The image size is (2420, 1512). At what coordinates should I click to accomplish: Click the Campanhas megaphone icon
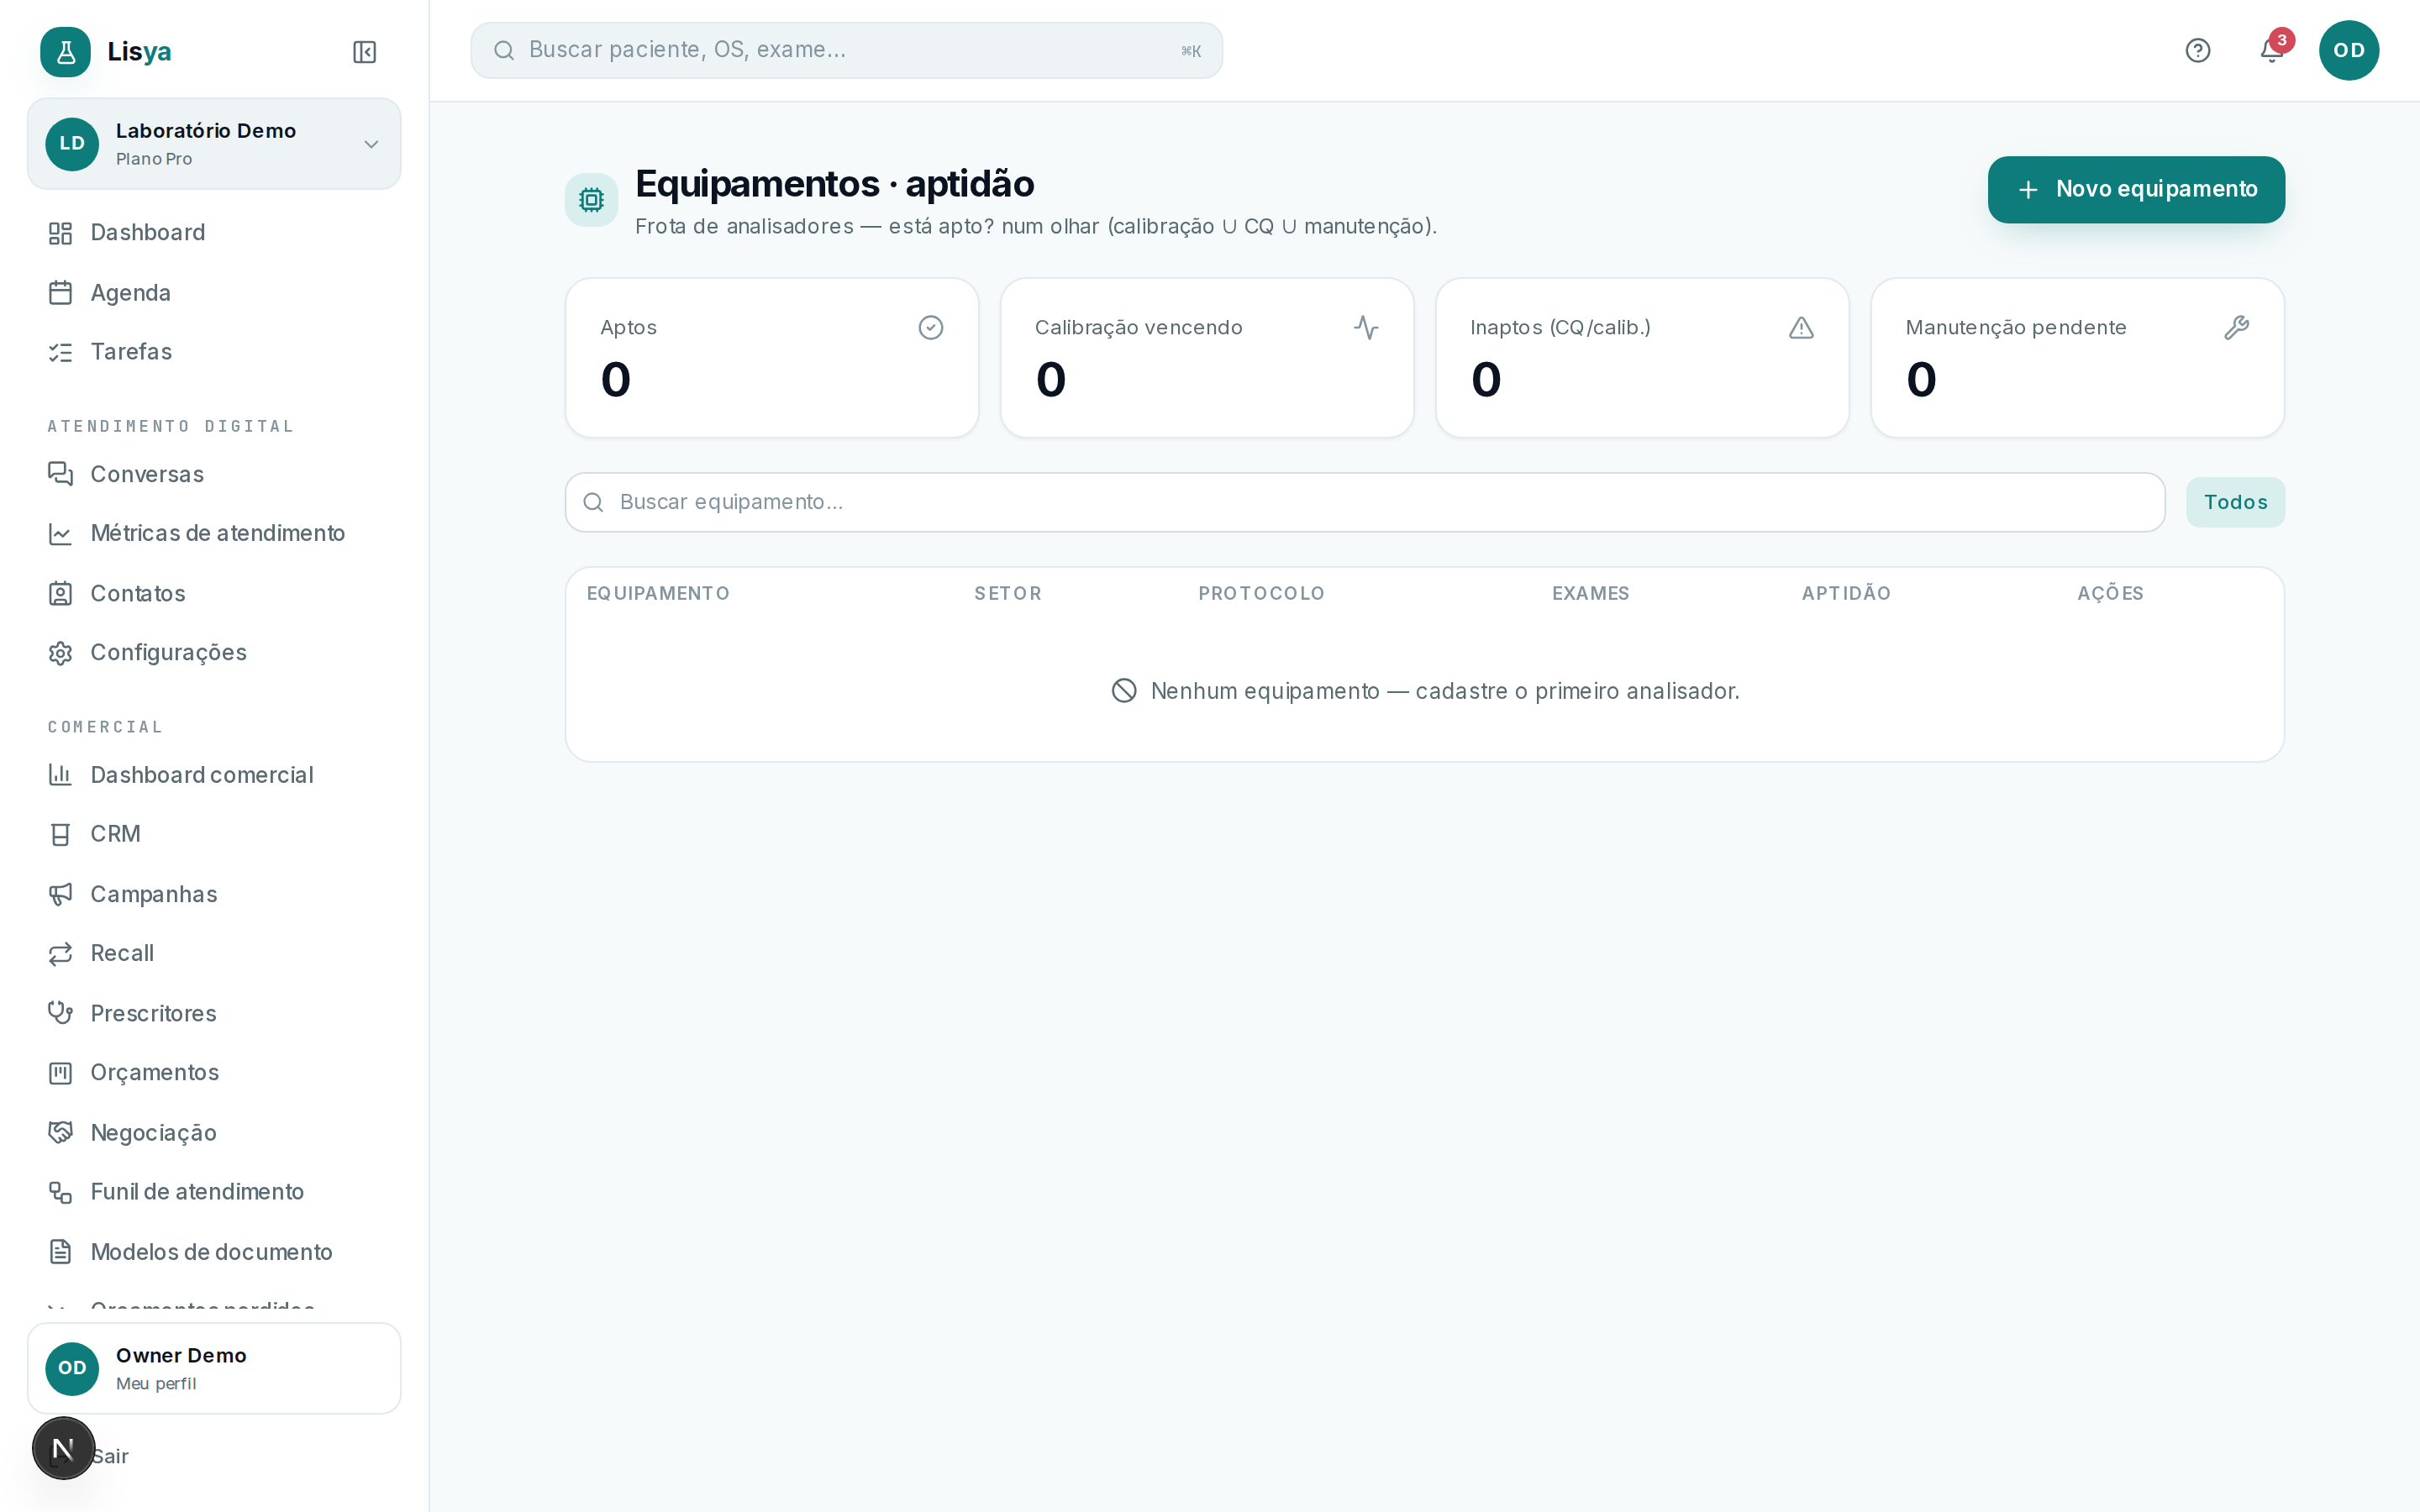tap(61, 894)
